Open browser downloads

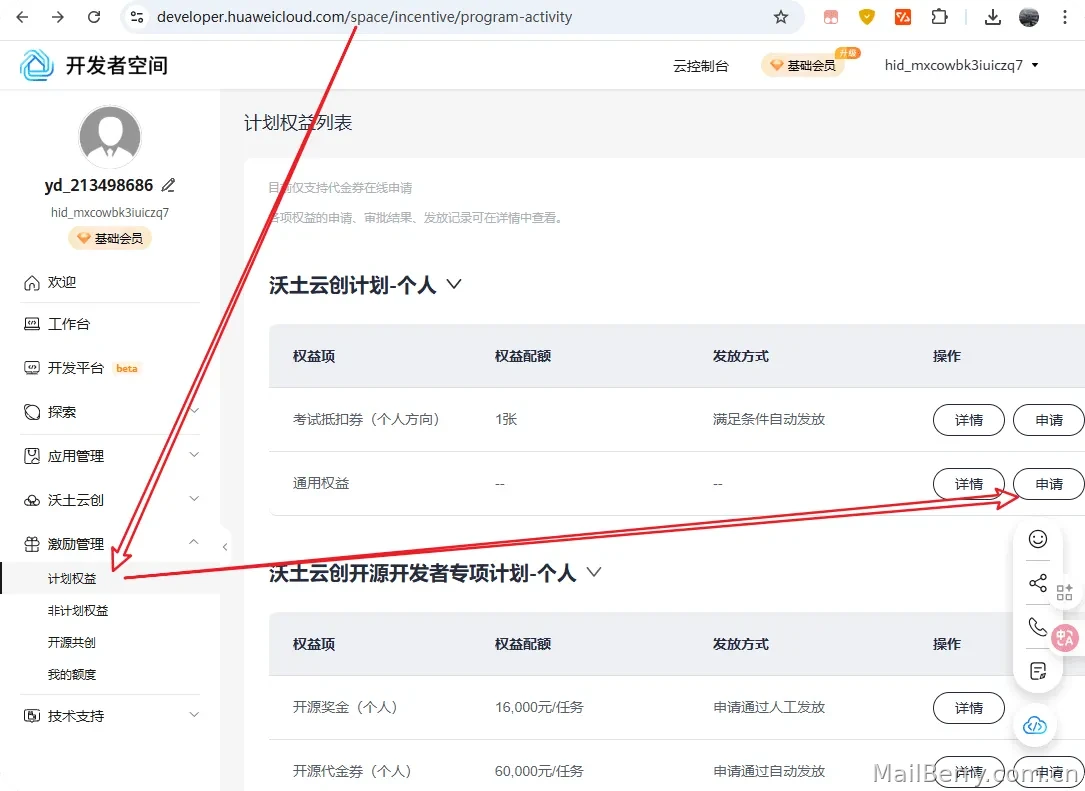point(993,17)
